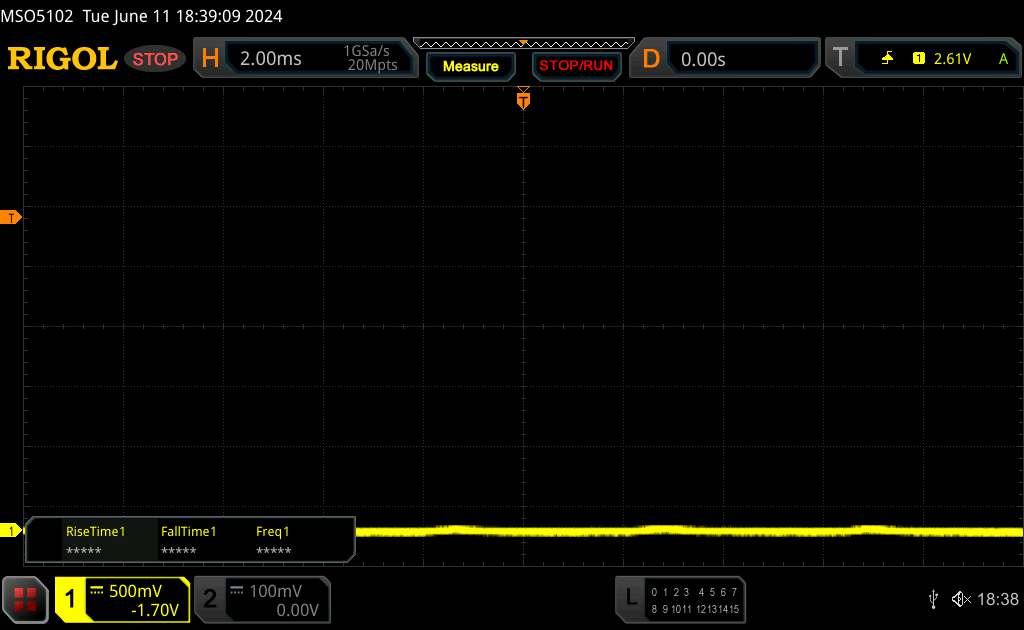This screenshot has height=630, width=1024.
Task: Click the yellow channel 1 waveform trace
Action: point(689,531)
